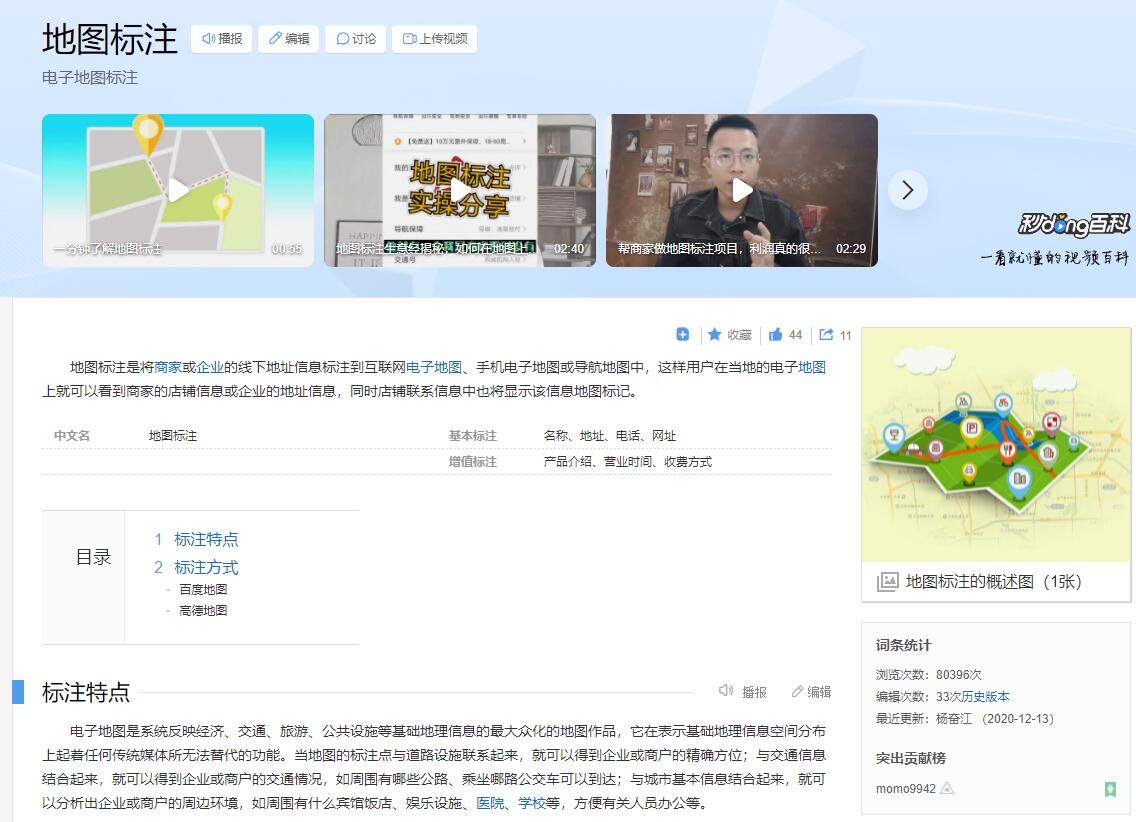Jump to 标注特点 in table of contents
Image resolution: width=1136 pixels, height=822 pixels.
(x=206, y=539)
